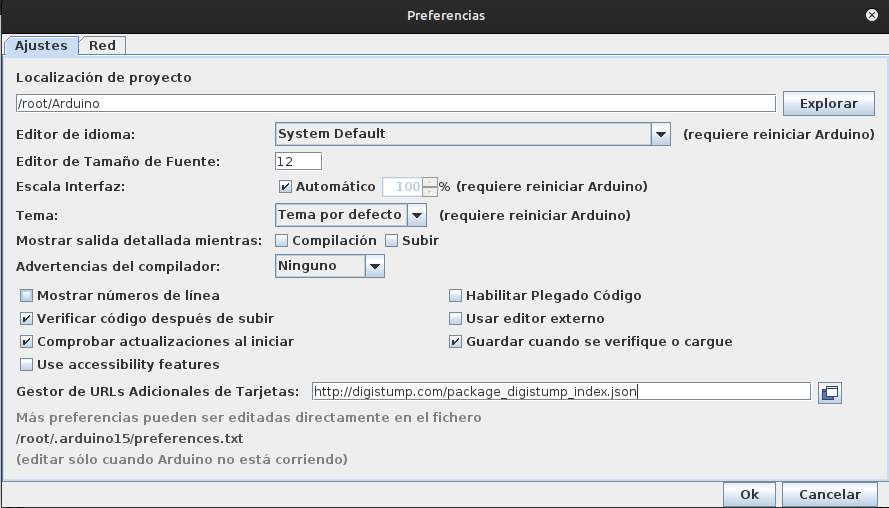Enable detailed output for Subir
Screen dimensions: 889x508
(x=392, y=241)
